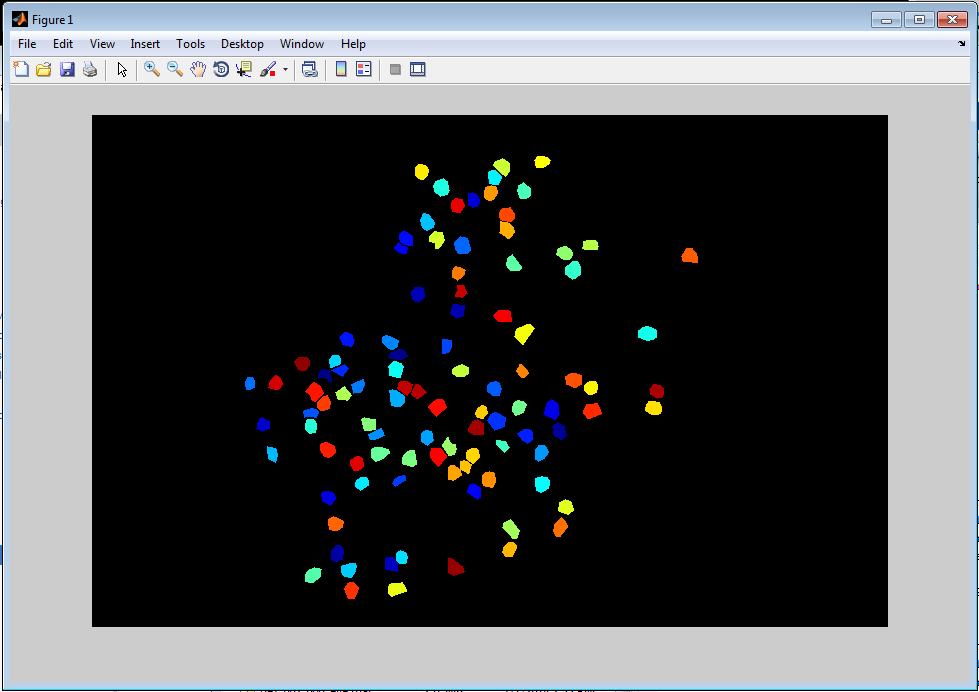The width and height of the screenshot is (979, 692).
Task: Toggle the Data Cursor tool
Action: pyautogui.click(x=244, y=69)
